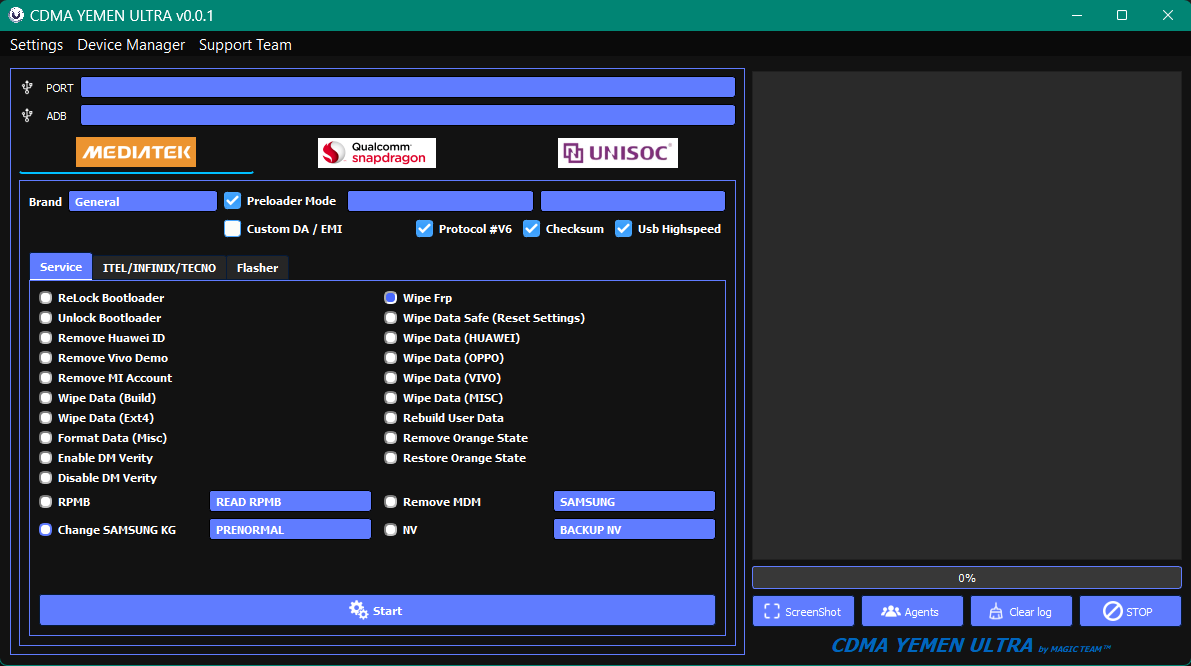Expand the READ RPMB dropdown
Image resolution: width=1191 pixels, height=666 pixels.
[290, 502]
